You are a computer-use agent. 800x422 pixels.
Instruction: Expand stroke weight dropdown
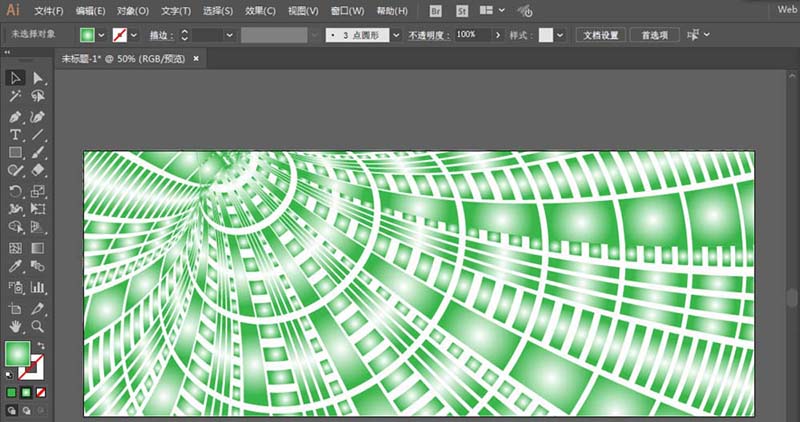(230, 35)
